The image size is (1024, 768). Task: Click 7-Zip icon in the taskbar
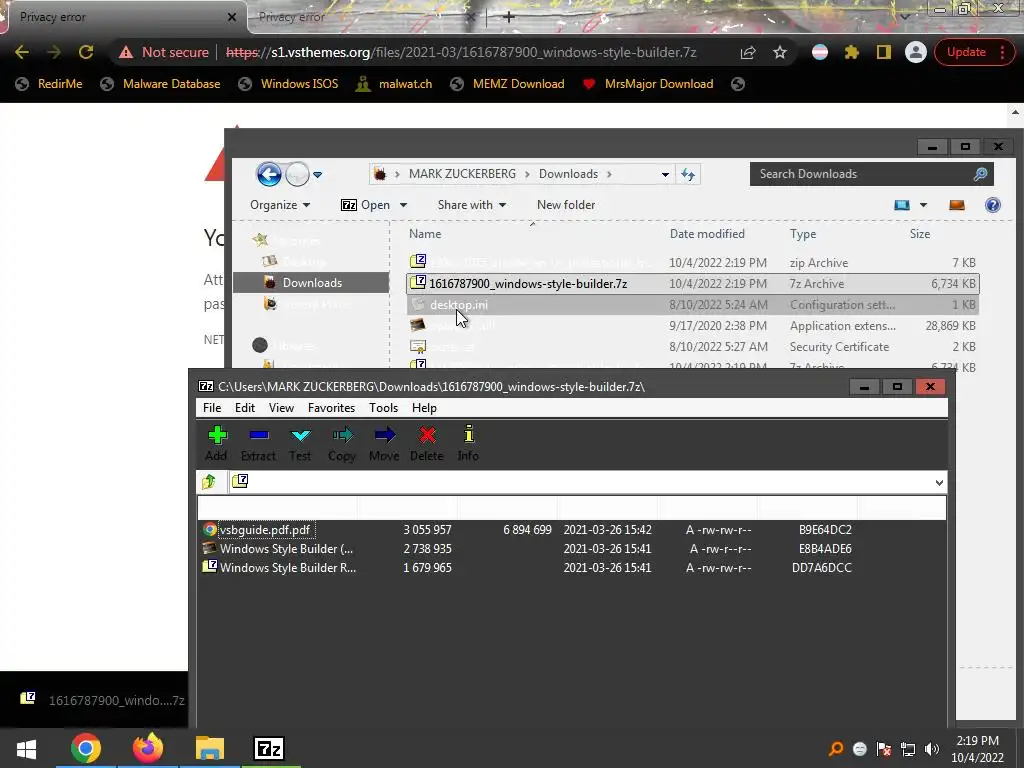coord(269,748)
